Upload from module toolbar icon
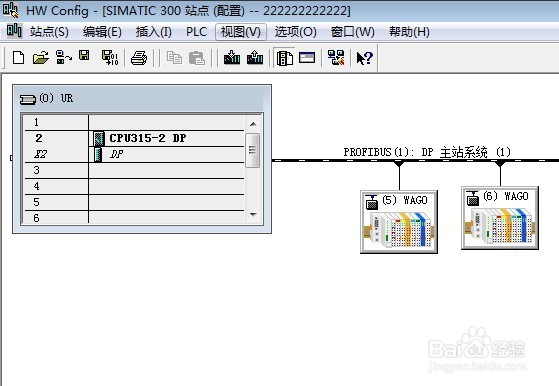 coord(255,57)
